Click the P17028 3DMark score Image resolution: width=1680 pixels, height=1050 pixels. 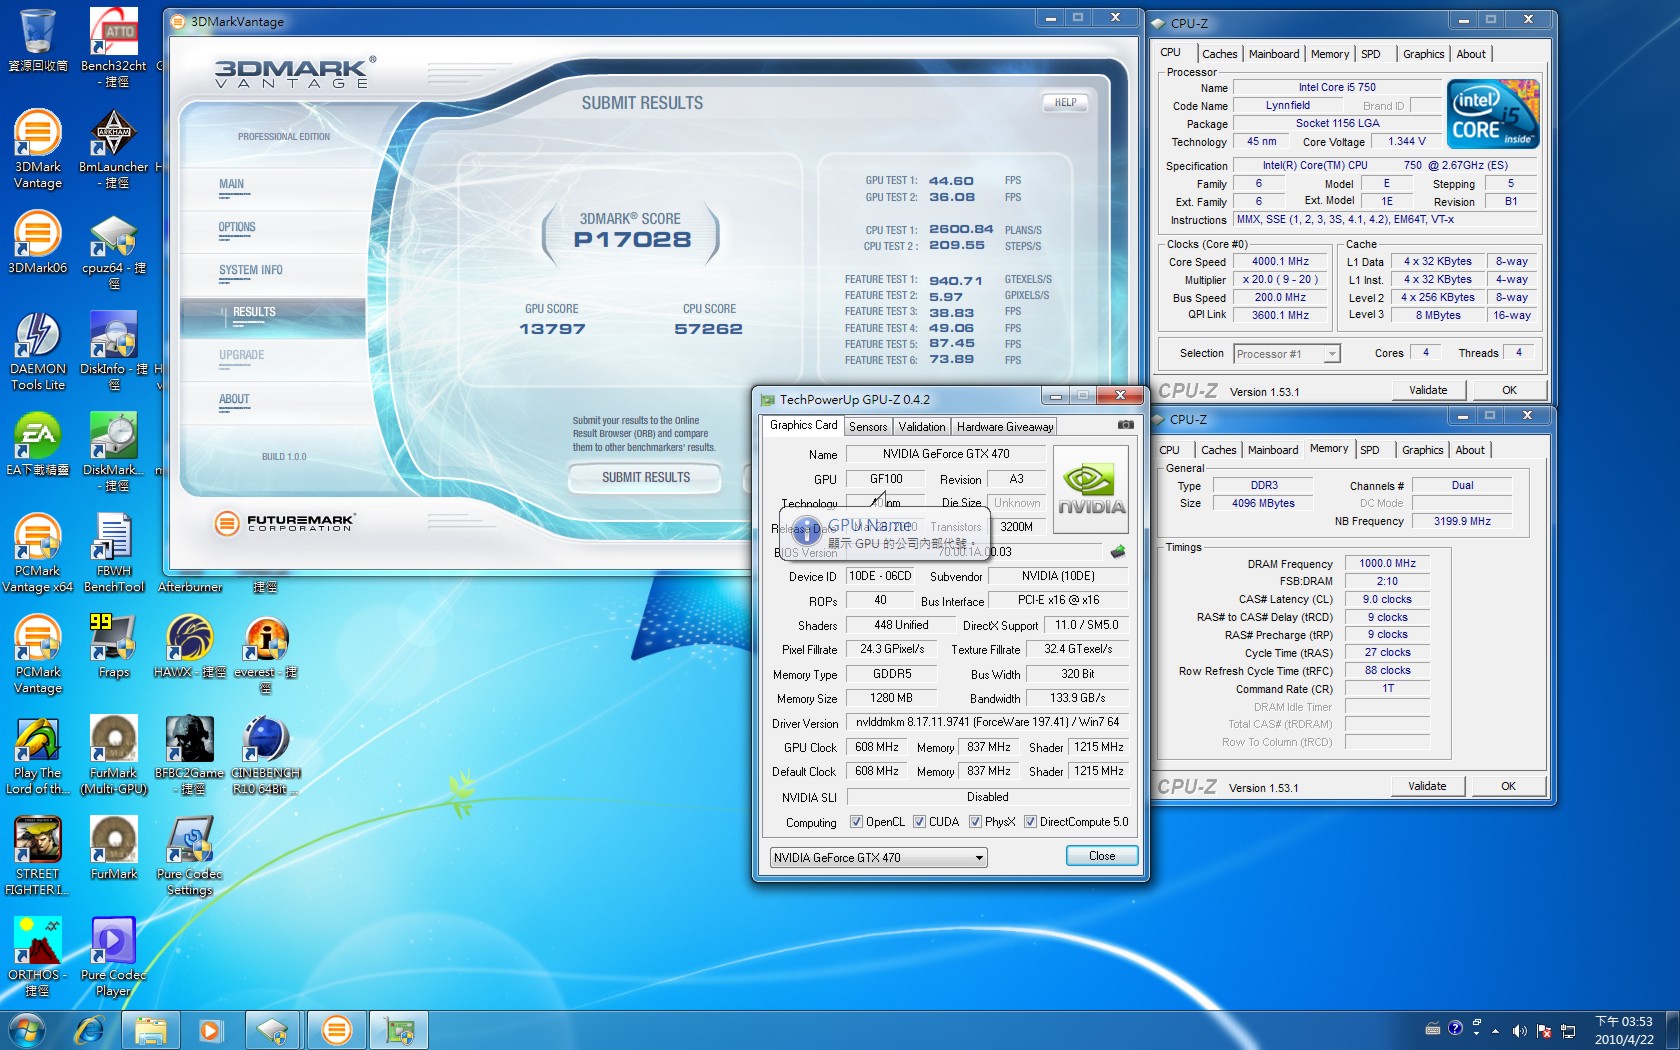point(632,239)
